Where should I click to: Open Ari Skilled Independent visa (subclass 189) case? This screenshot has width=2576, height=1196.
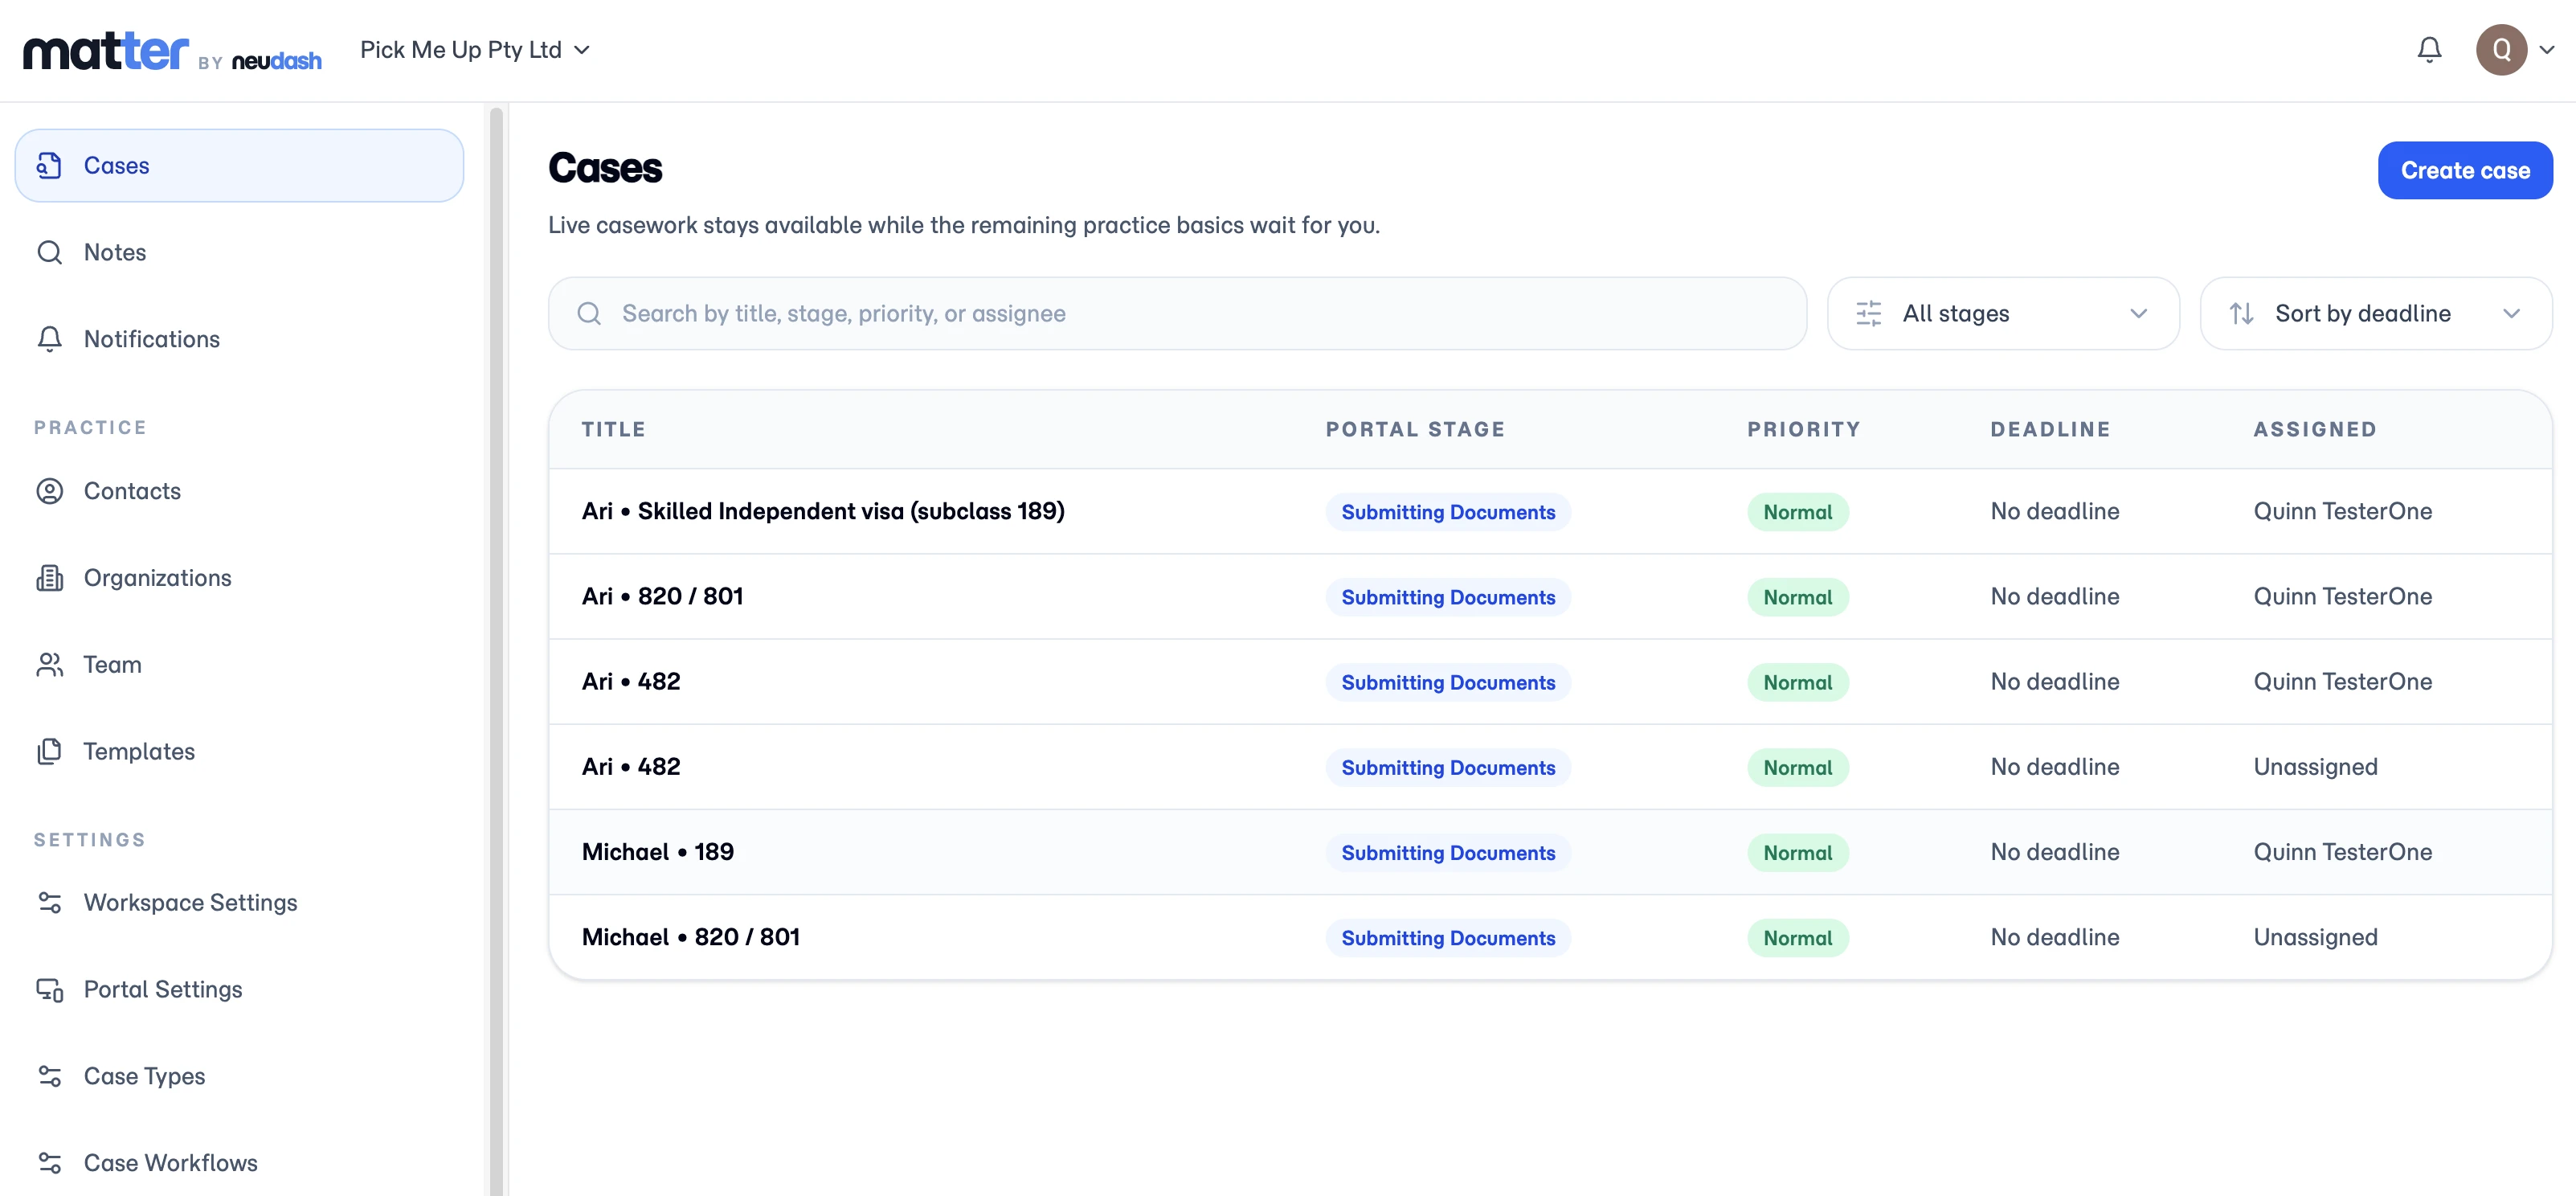click(1550, 511)
